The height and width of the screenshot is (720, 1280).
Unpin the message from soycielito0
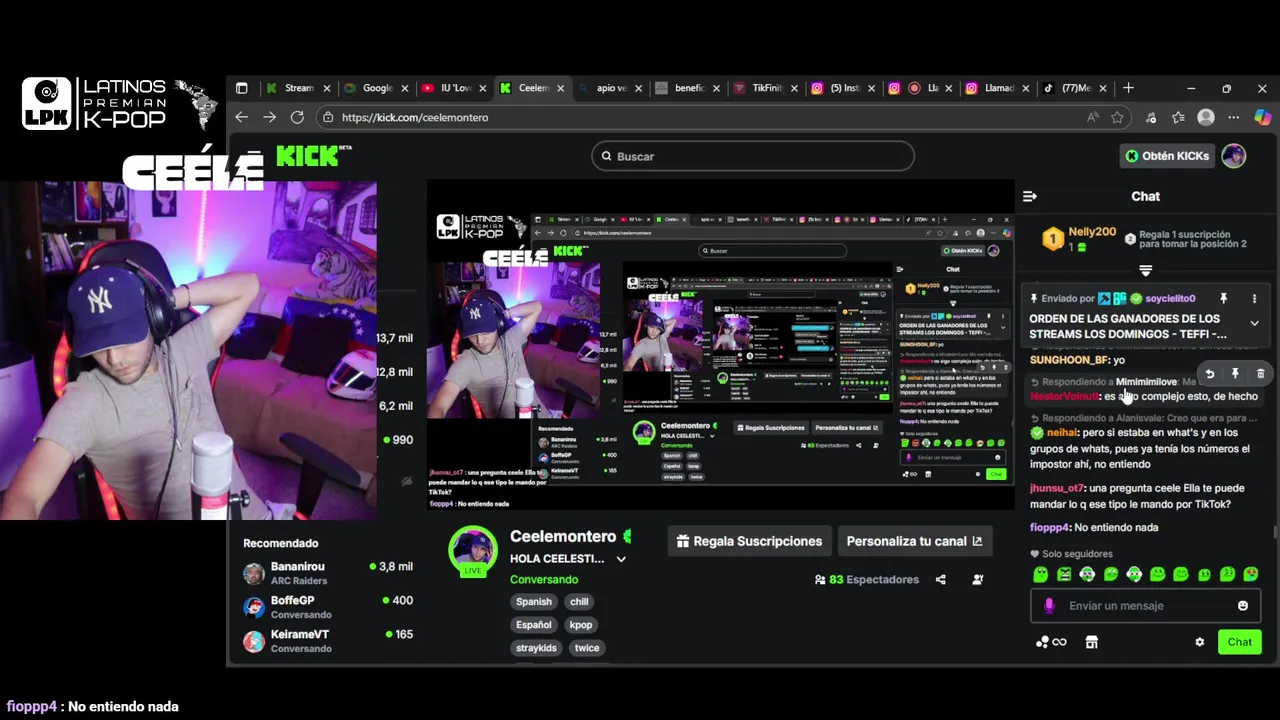(1223, 298)
